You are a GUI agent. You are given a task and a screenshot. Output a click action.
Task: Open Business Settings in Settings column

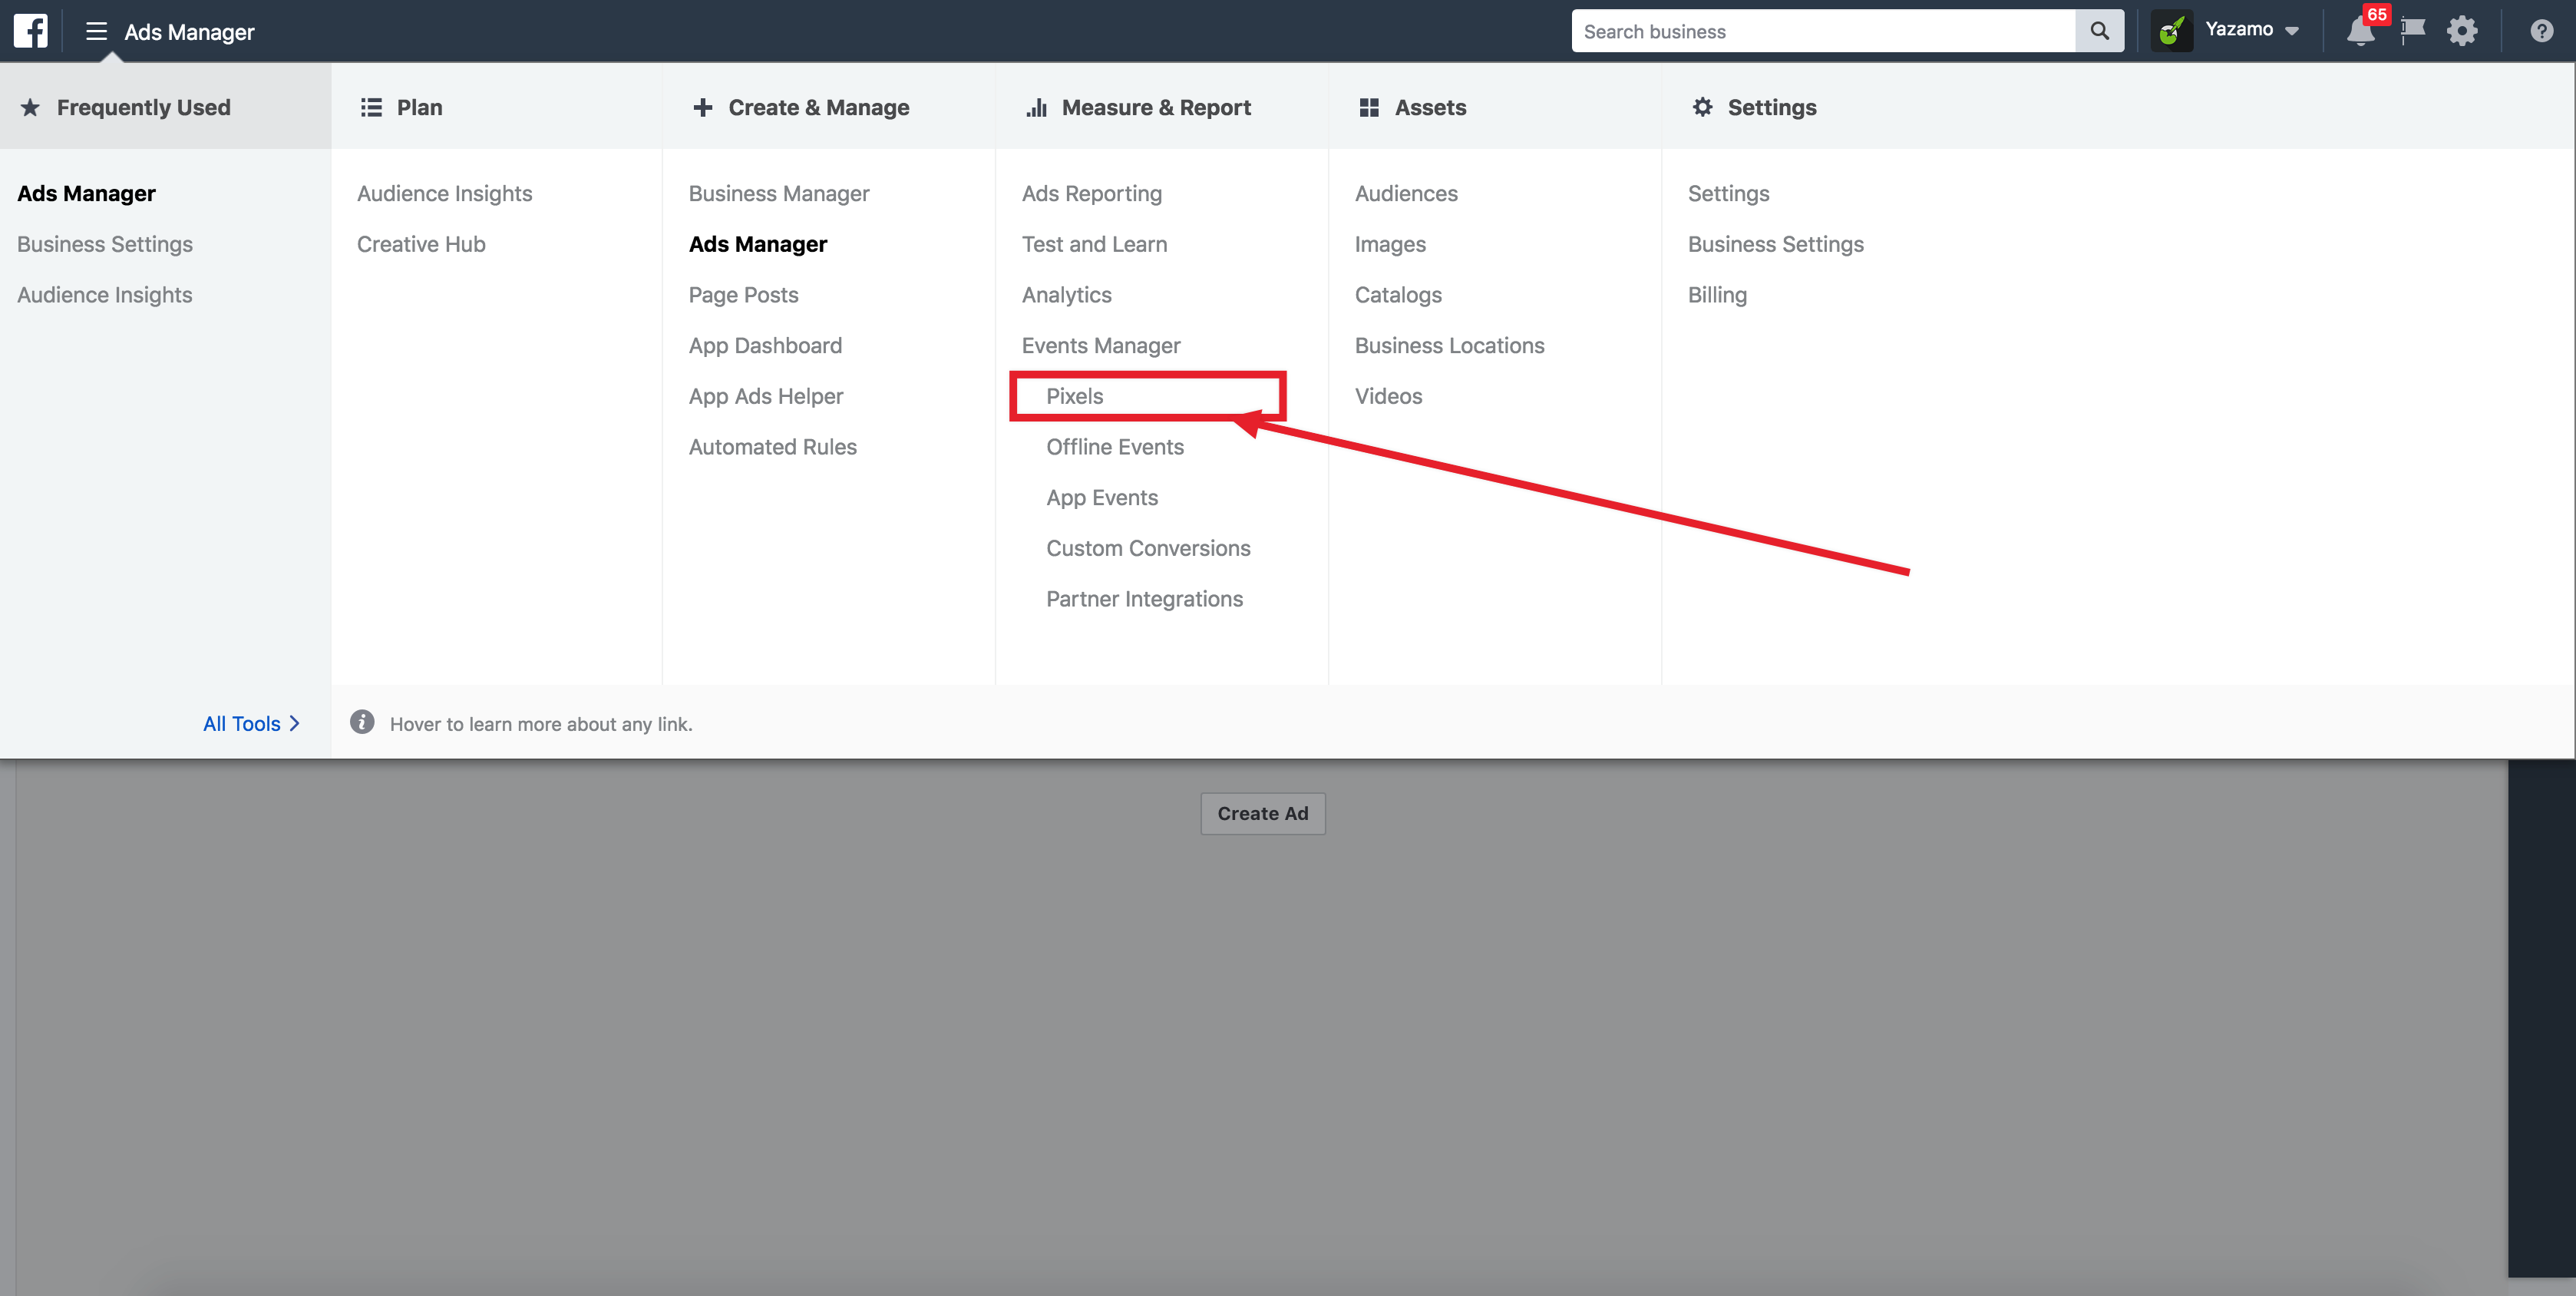[1775, 244]
